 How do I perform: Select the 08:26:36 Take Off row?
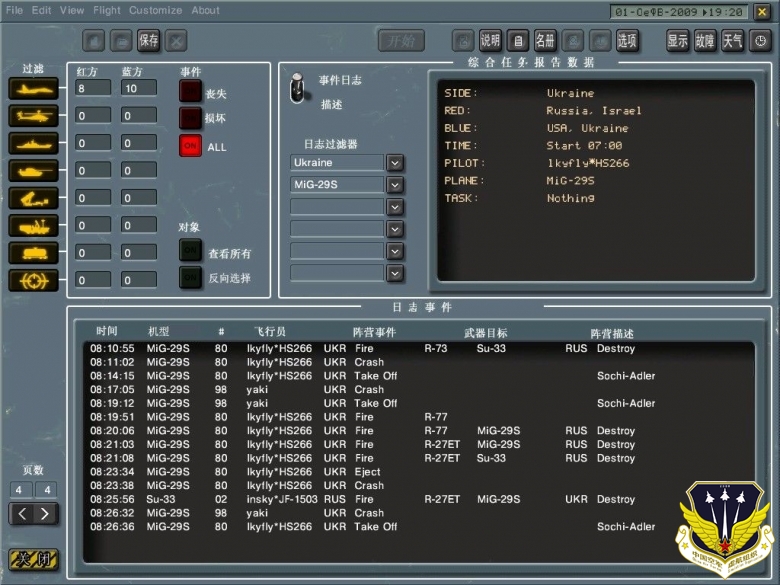click(418, 526)
